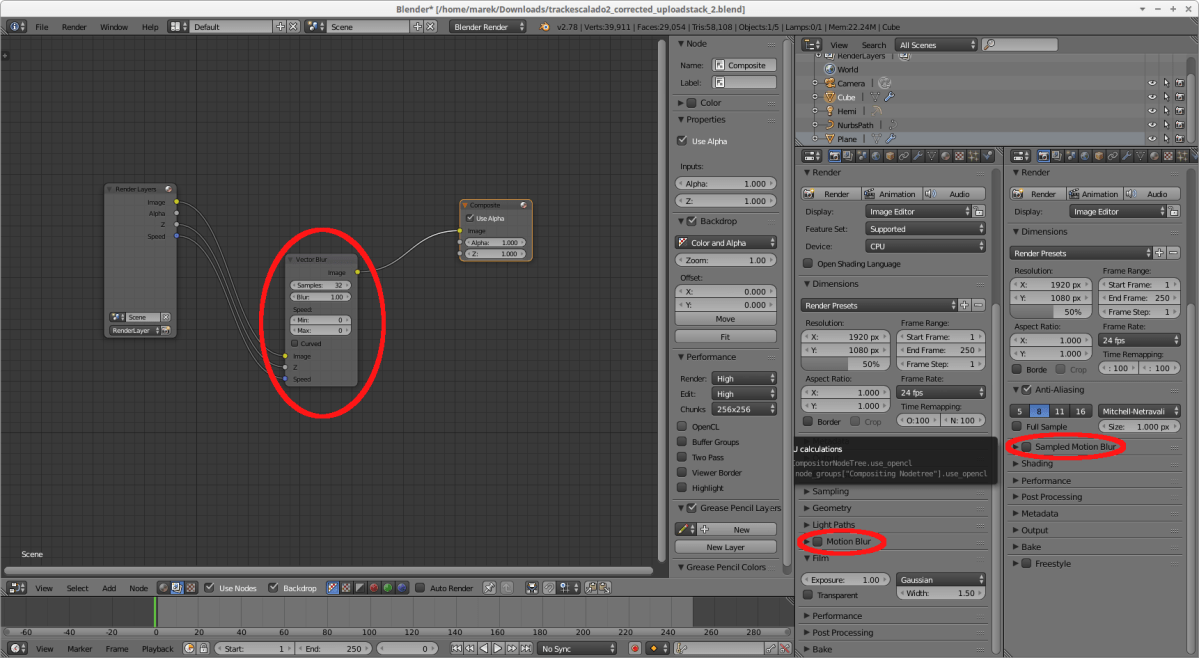Screen dimensions: 1199x658
Task: Click the play animation in reverse button
Action: 484,648
